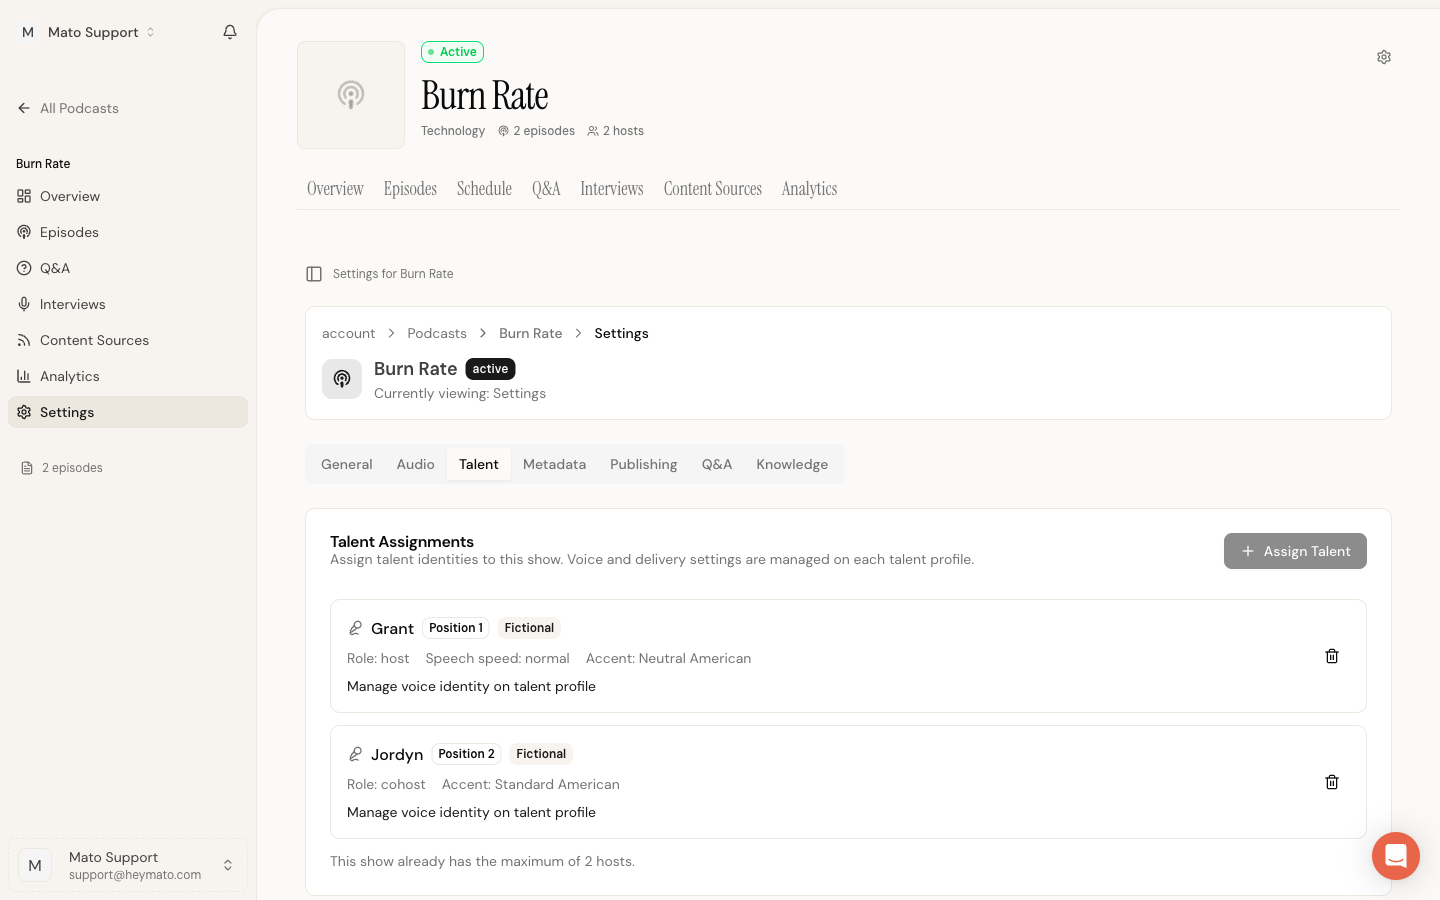The image size is (1440, 900).
Task: Open podcast settings gear at top right
Action: [1384, 57]
